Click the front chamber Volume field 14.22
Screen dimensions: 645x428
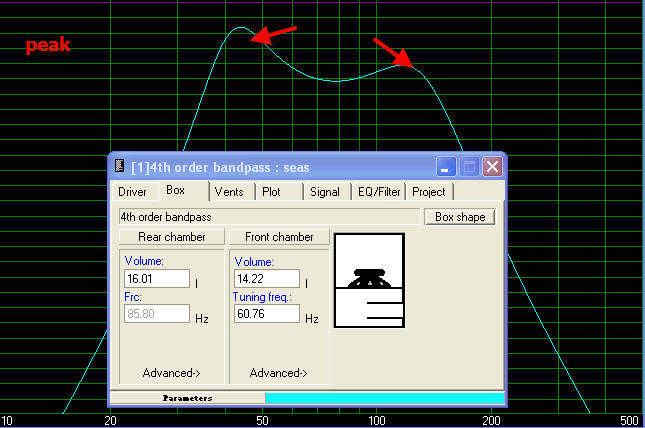pos(267,279)
